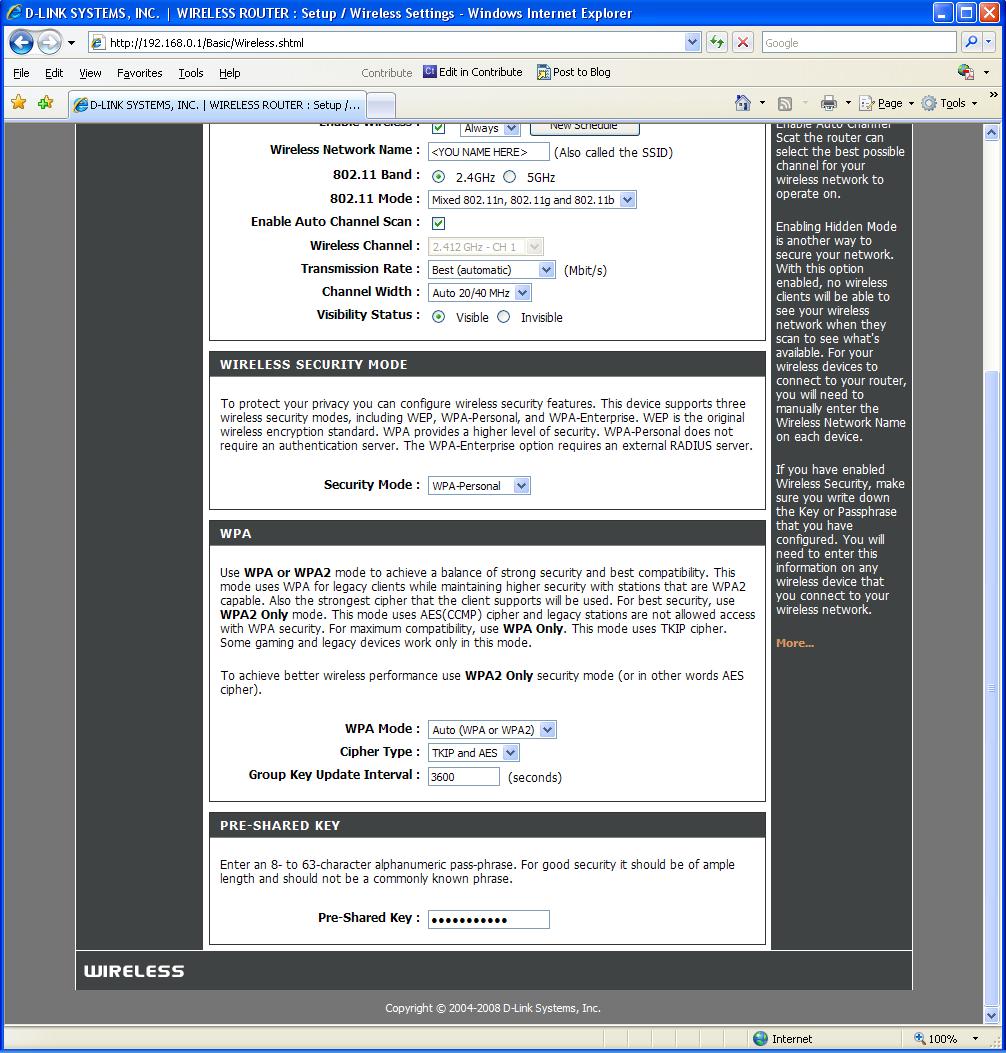Screen dimensions: 1006x1053
Task: Select Invisible visibility status
Action: [x=504, y=317]
